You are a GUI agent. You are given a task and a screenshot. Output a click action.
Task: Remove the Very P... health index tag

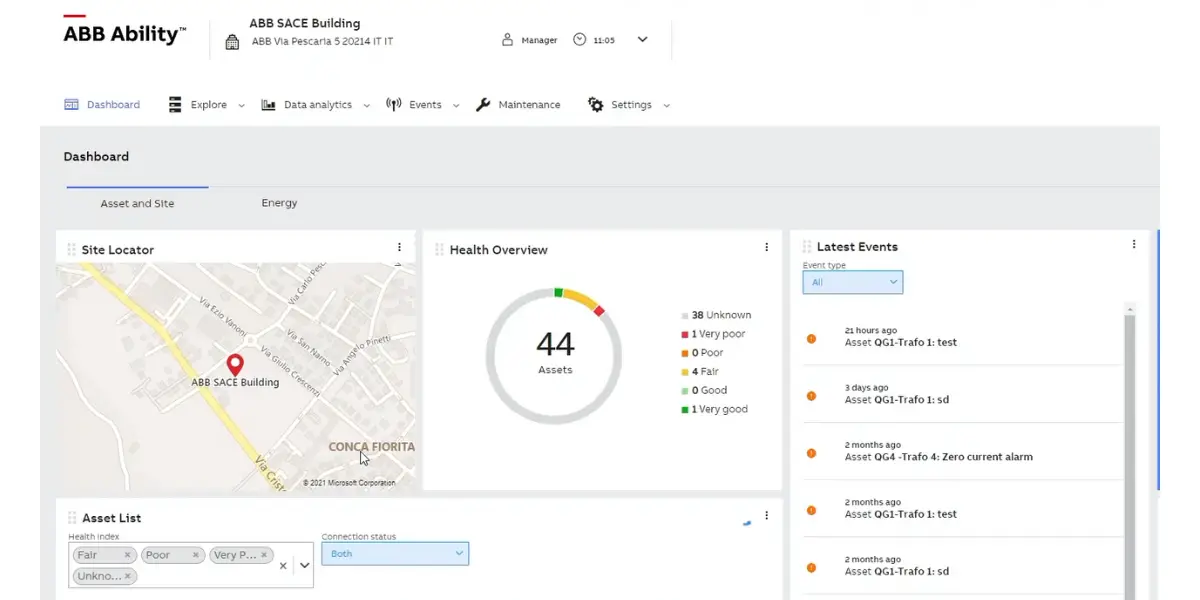click(x=265, y=555)
